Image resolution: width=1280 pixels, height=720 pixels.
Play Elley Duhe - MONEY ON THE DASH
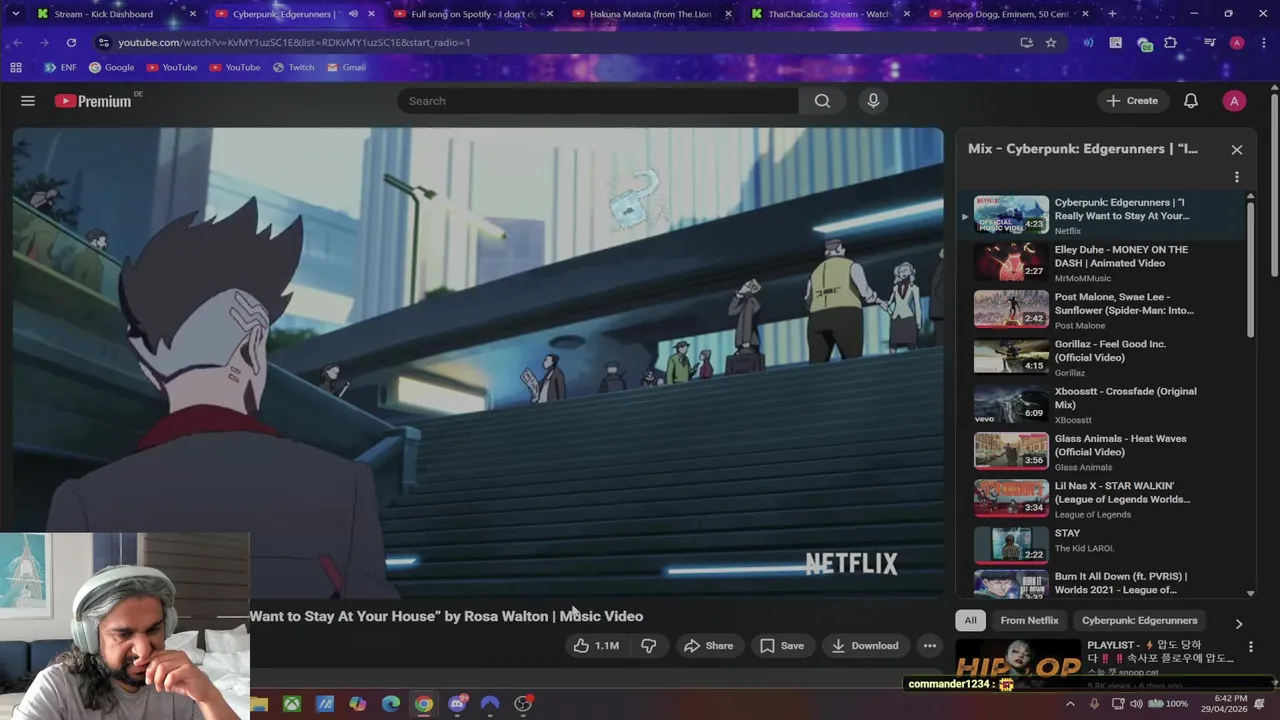[x=1100, y=263]
